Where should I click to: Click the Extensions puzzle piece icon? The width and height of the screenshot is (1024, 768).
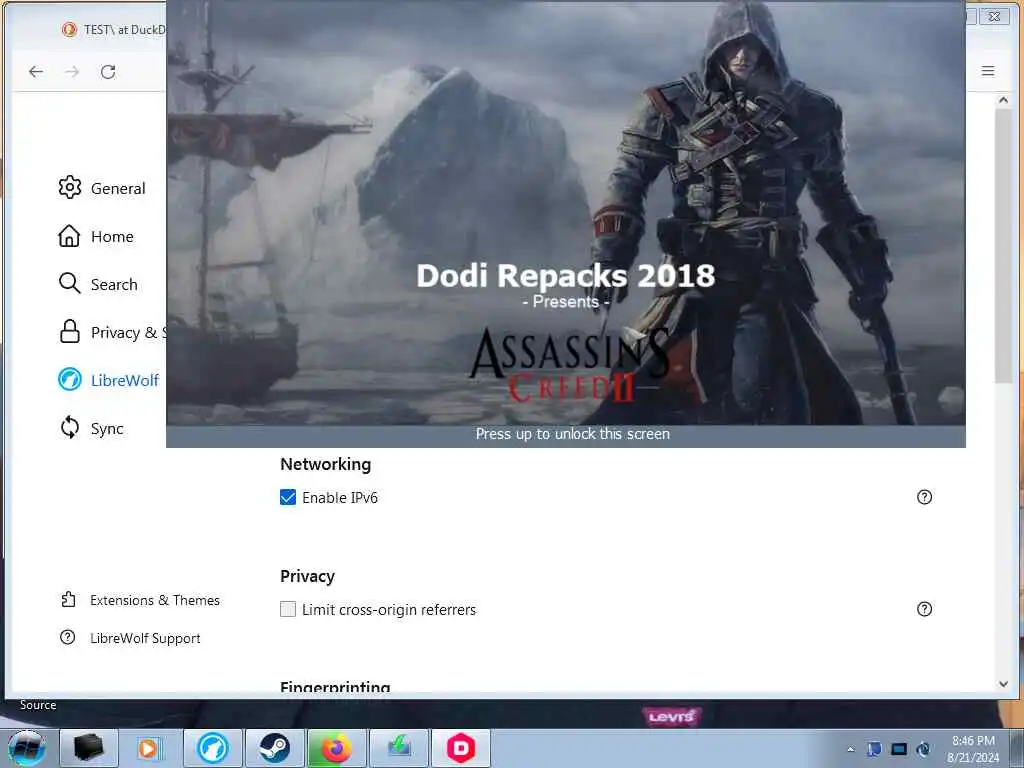pos(68,600)
